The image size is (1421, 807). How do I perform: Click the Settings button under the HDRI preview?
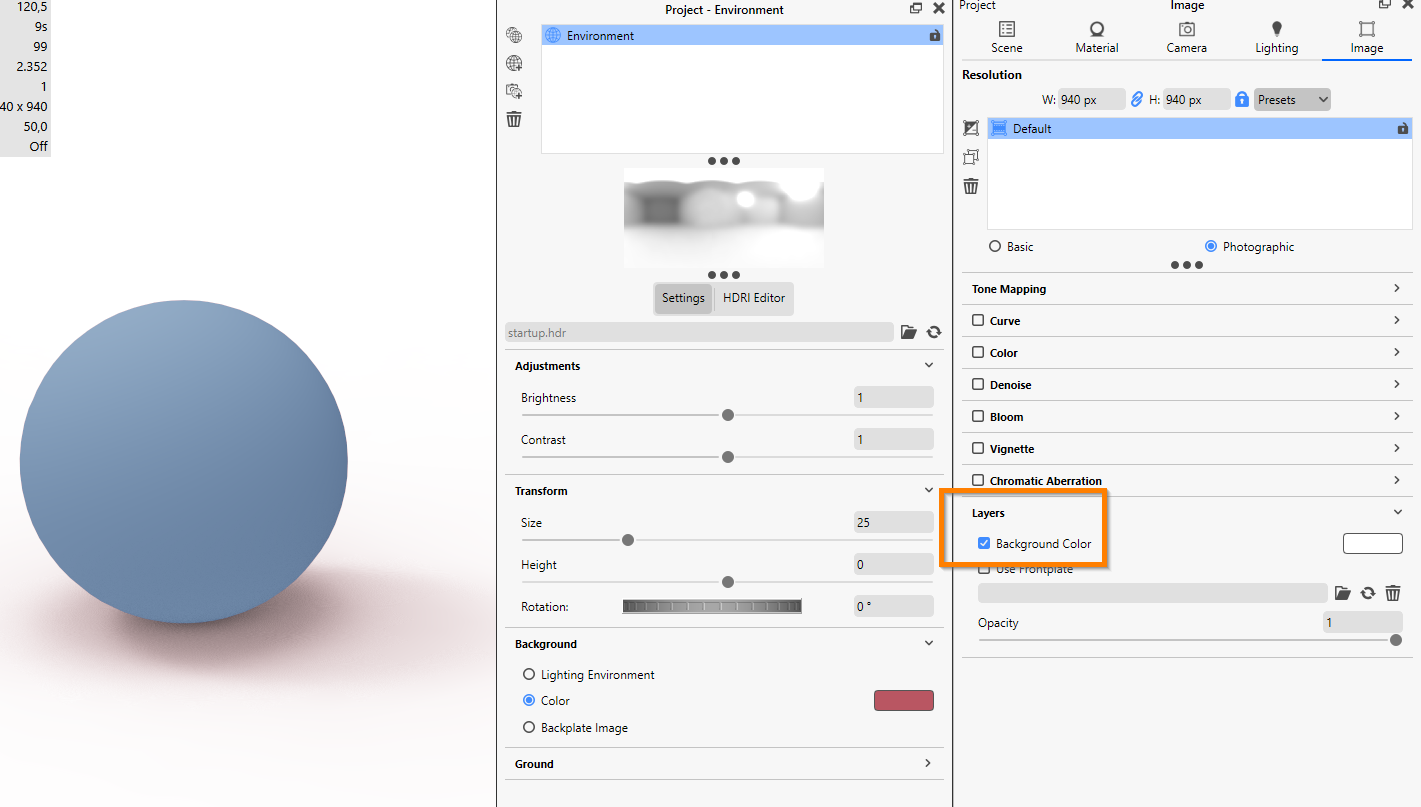coord(683,298)
